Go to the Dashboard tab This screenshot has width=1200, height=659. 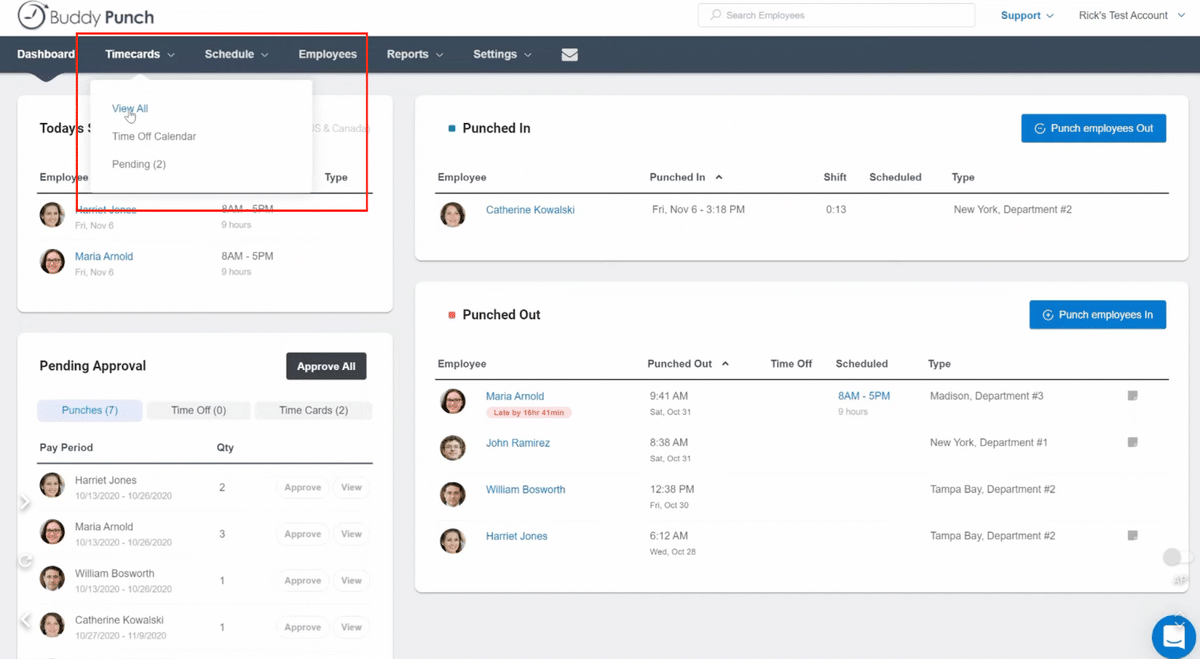point(46,54)
